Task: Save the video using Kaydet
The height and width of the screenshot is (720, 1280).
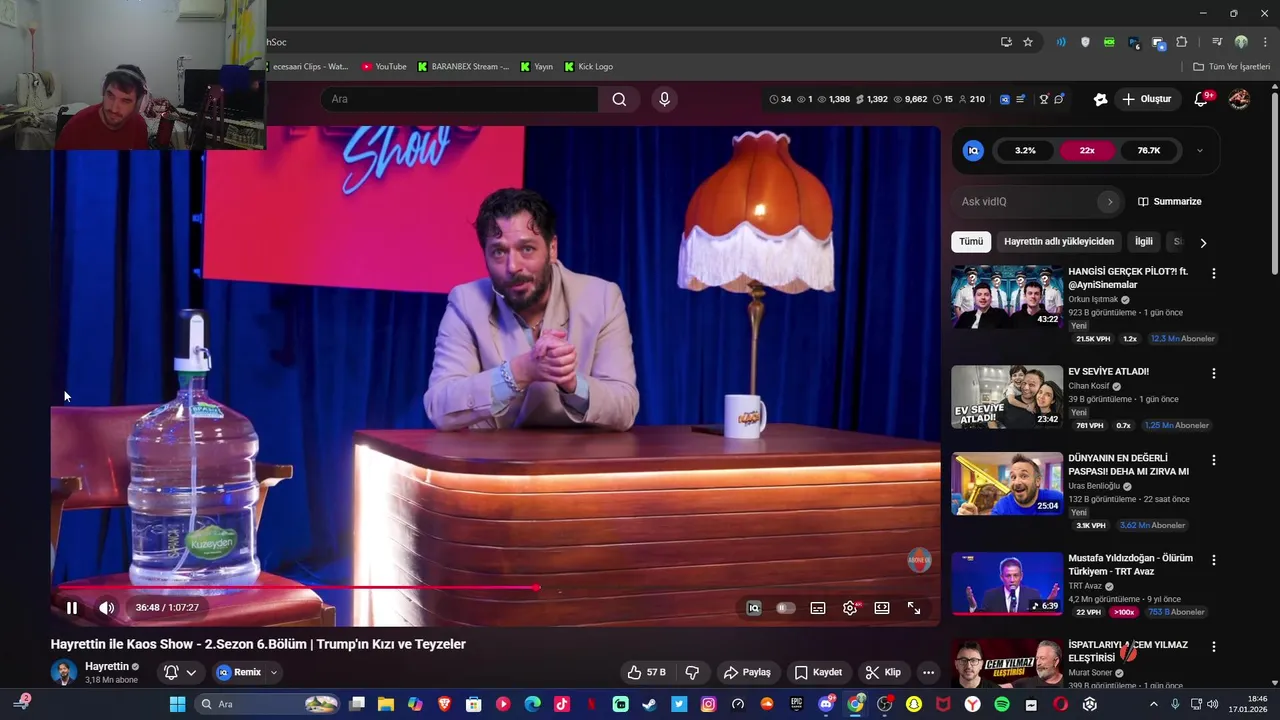Action: (818, 672)
